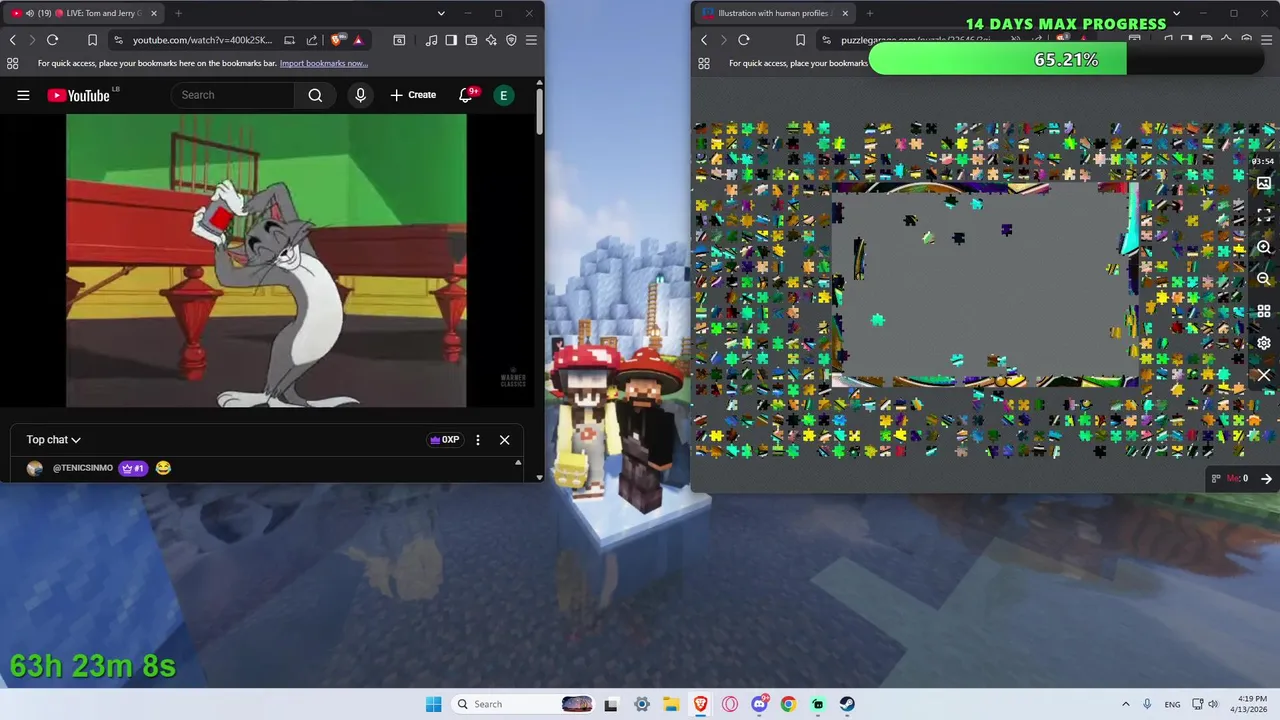Open File Explorer from the taskbar
Screen dimensions: 1280x720
(x=670, y=704)
